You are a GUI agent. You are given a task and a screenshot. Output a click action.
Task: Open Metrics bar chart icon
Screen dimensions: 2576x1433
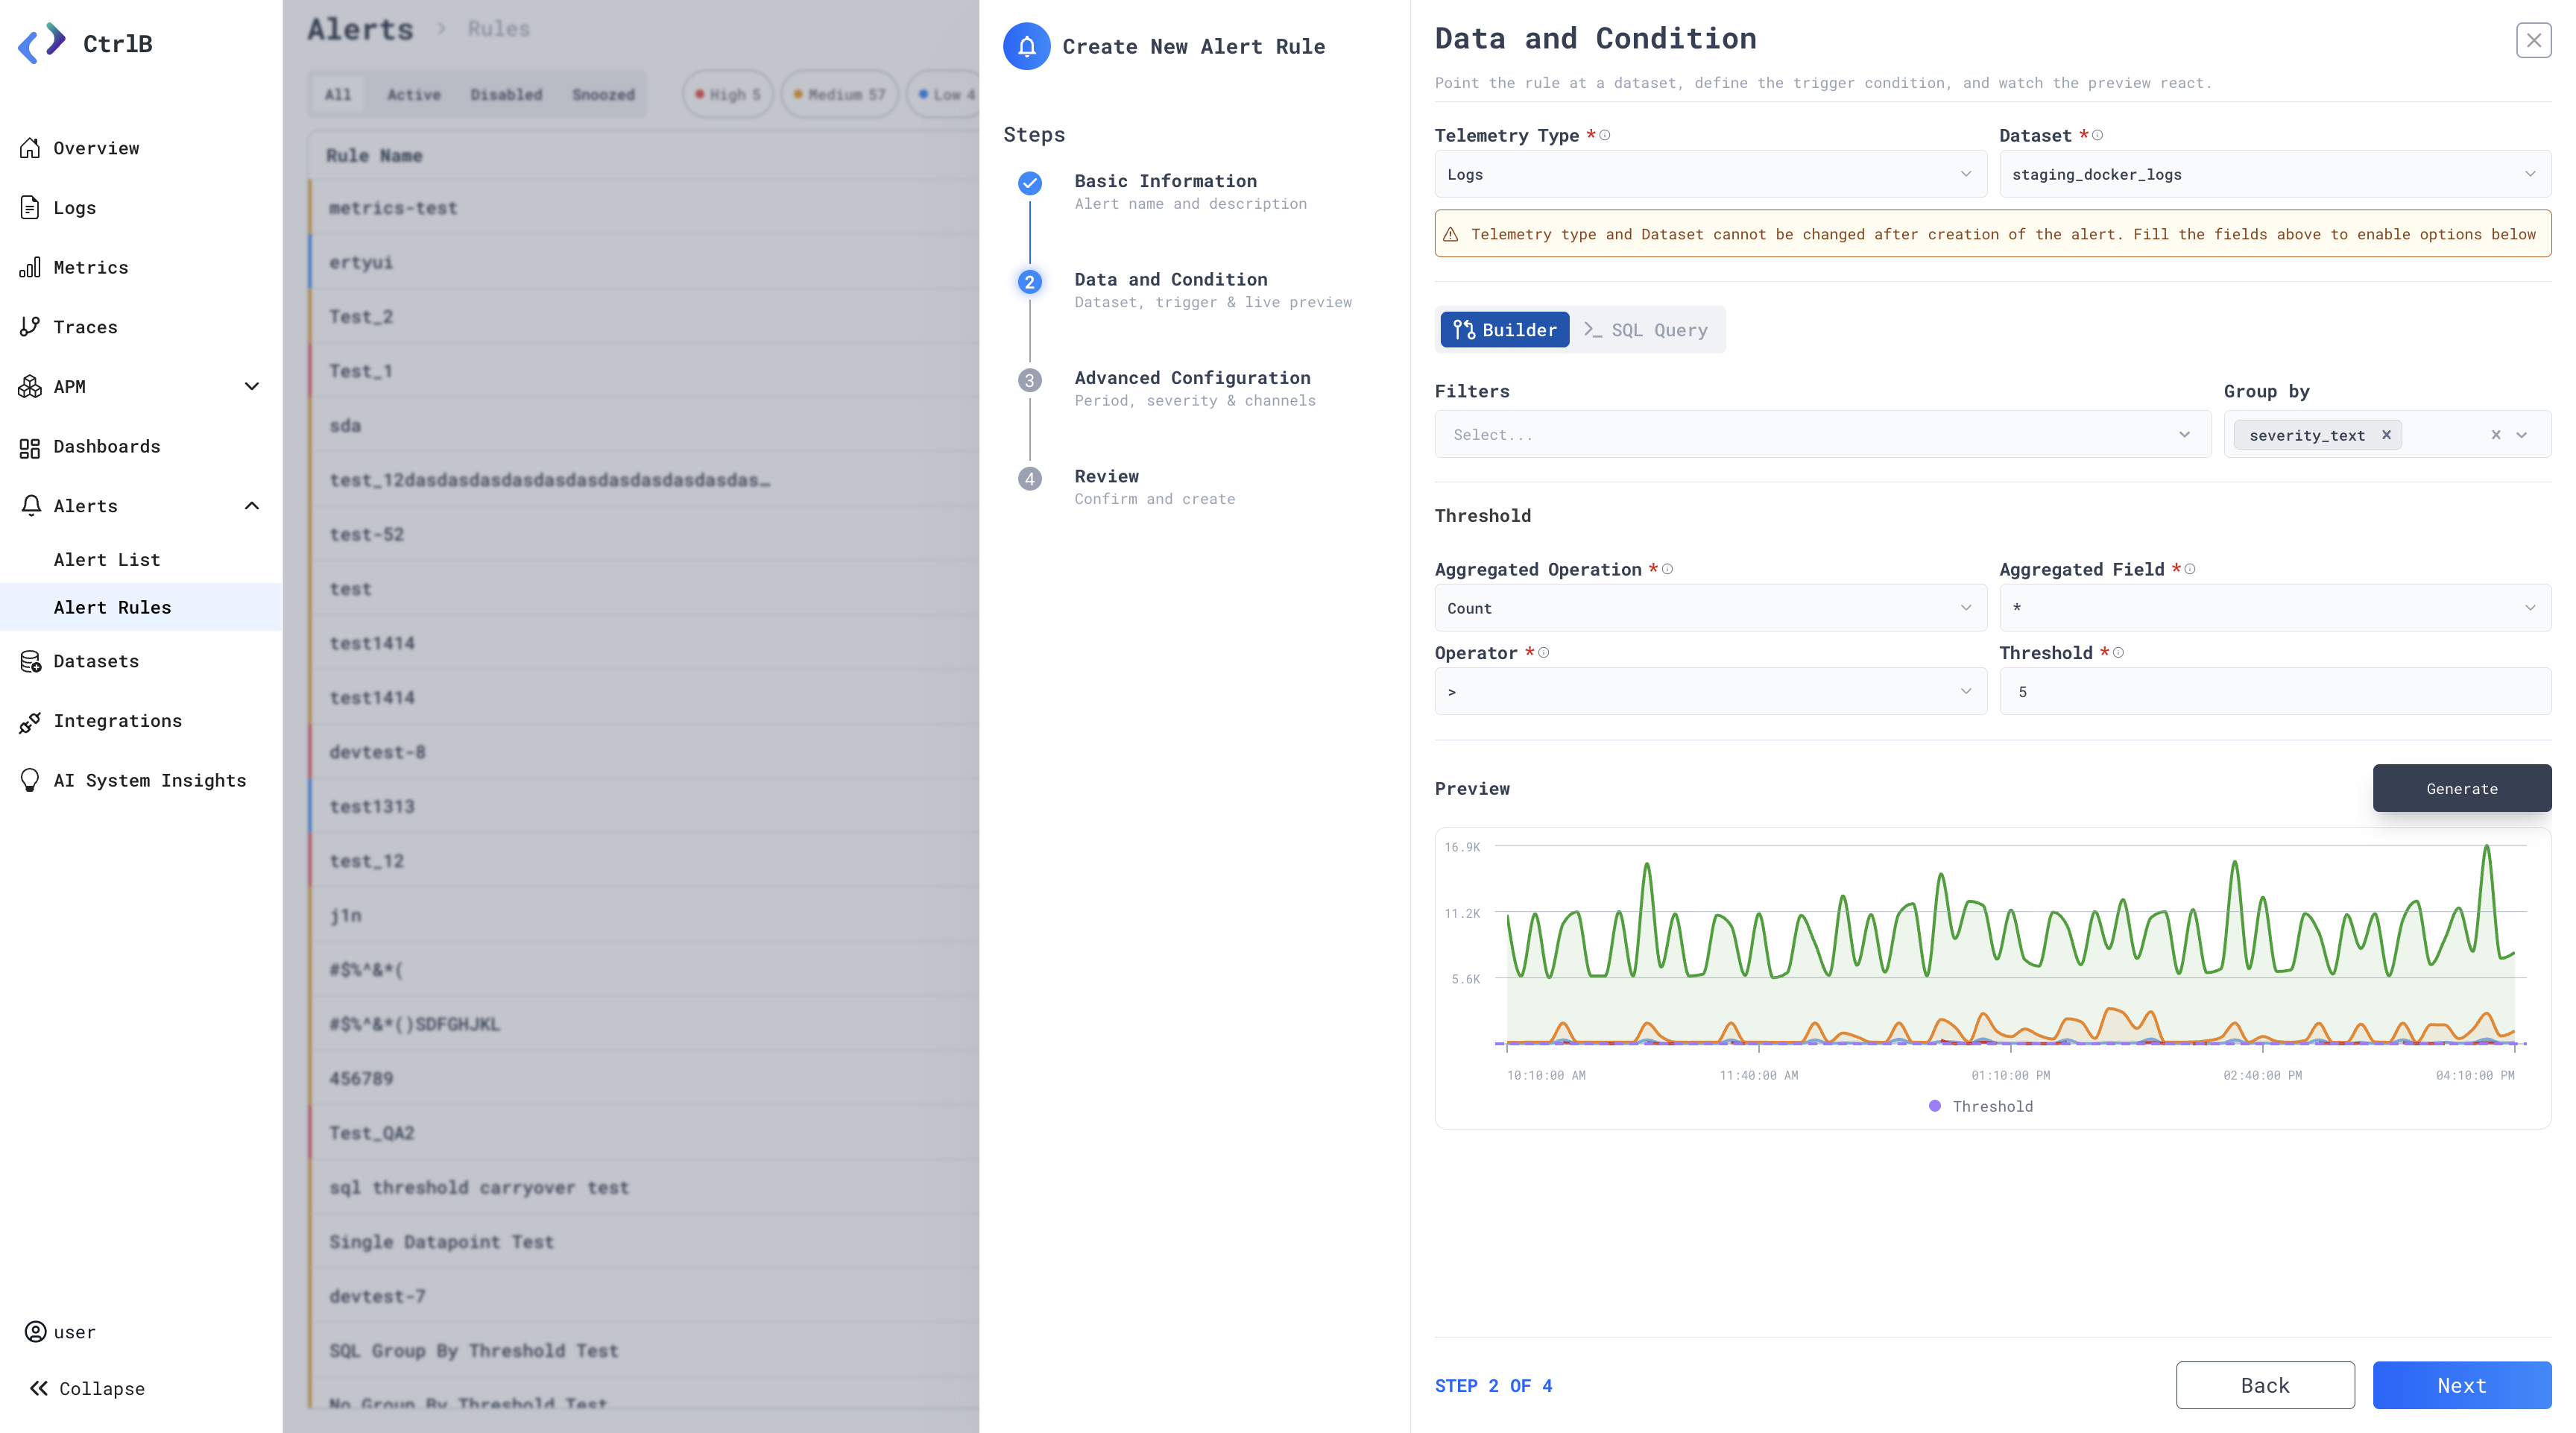tap(30, 267)
